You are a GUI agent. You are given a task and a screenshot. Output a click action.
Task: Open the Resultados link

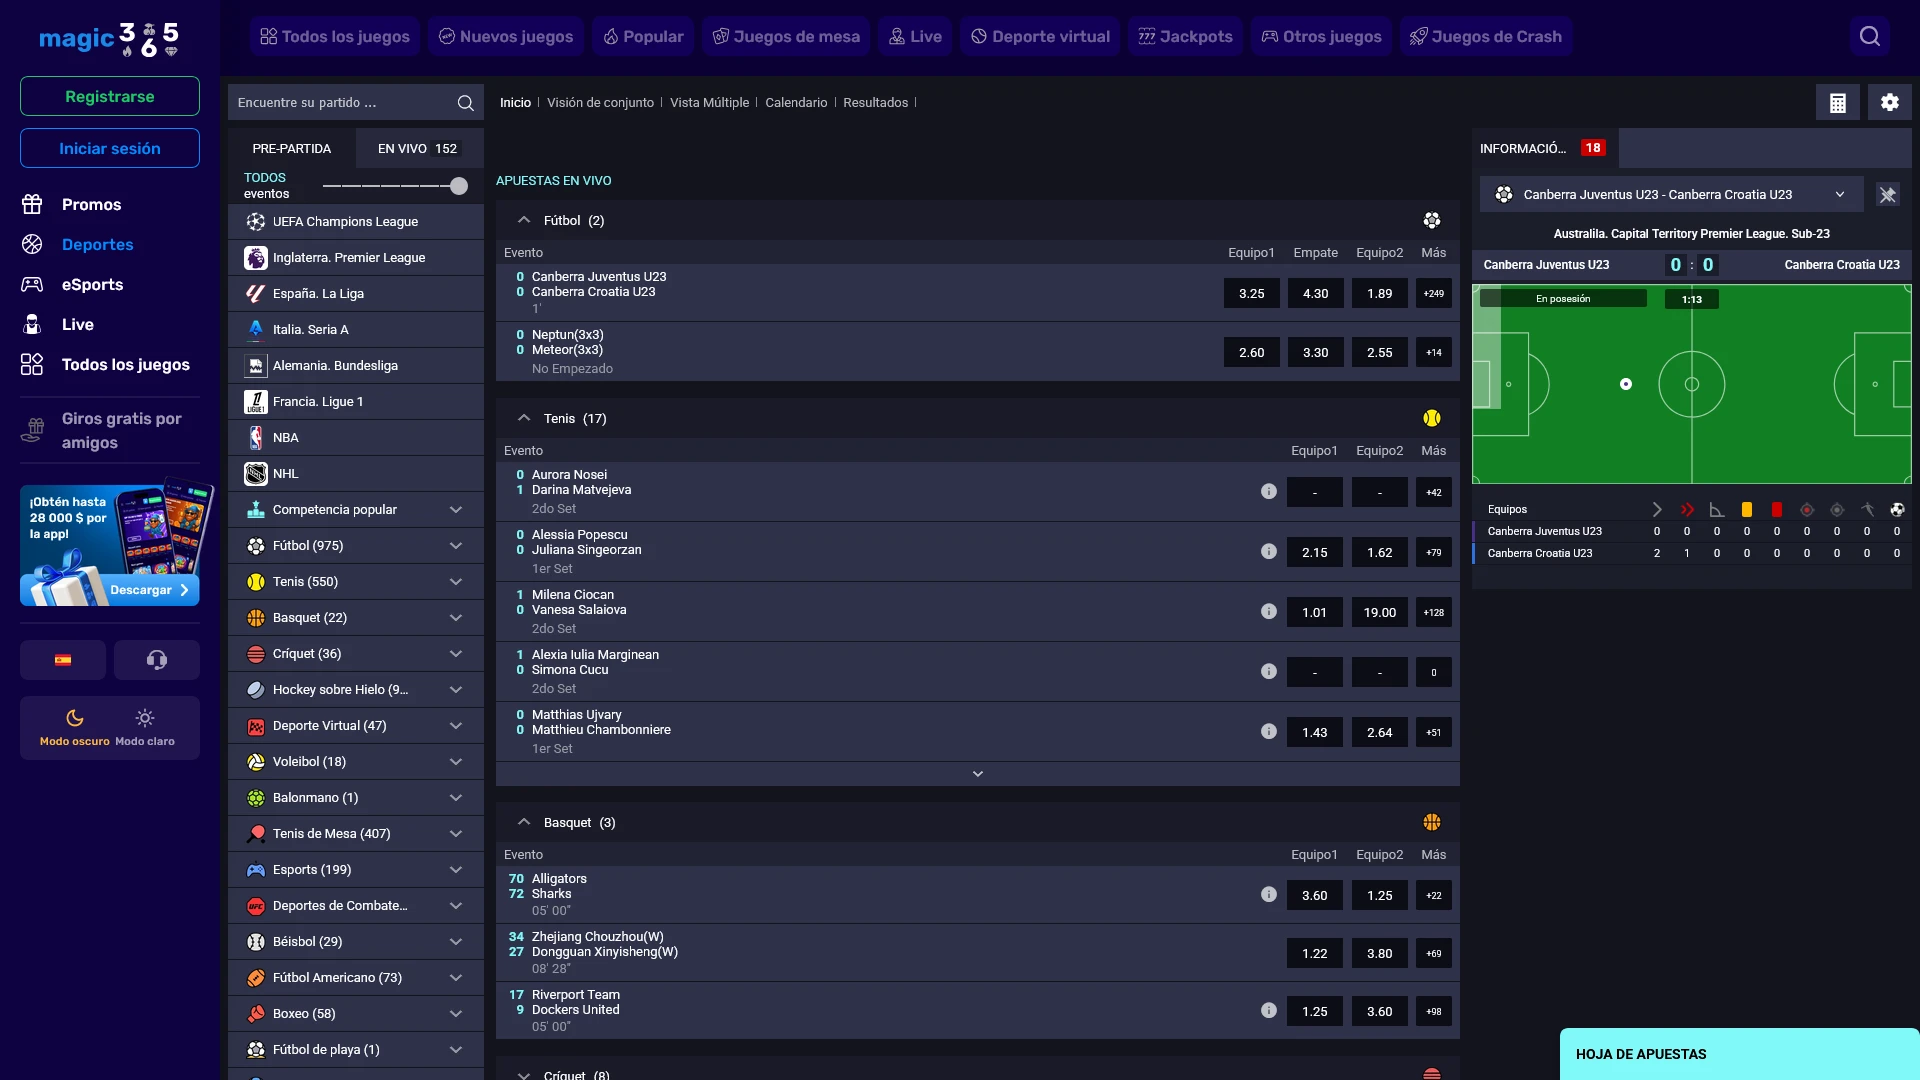tap(876, 103)
